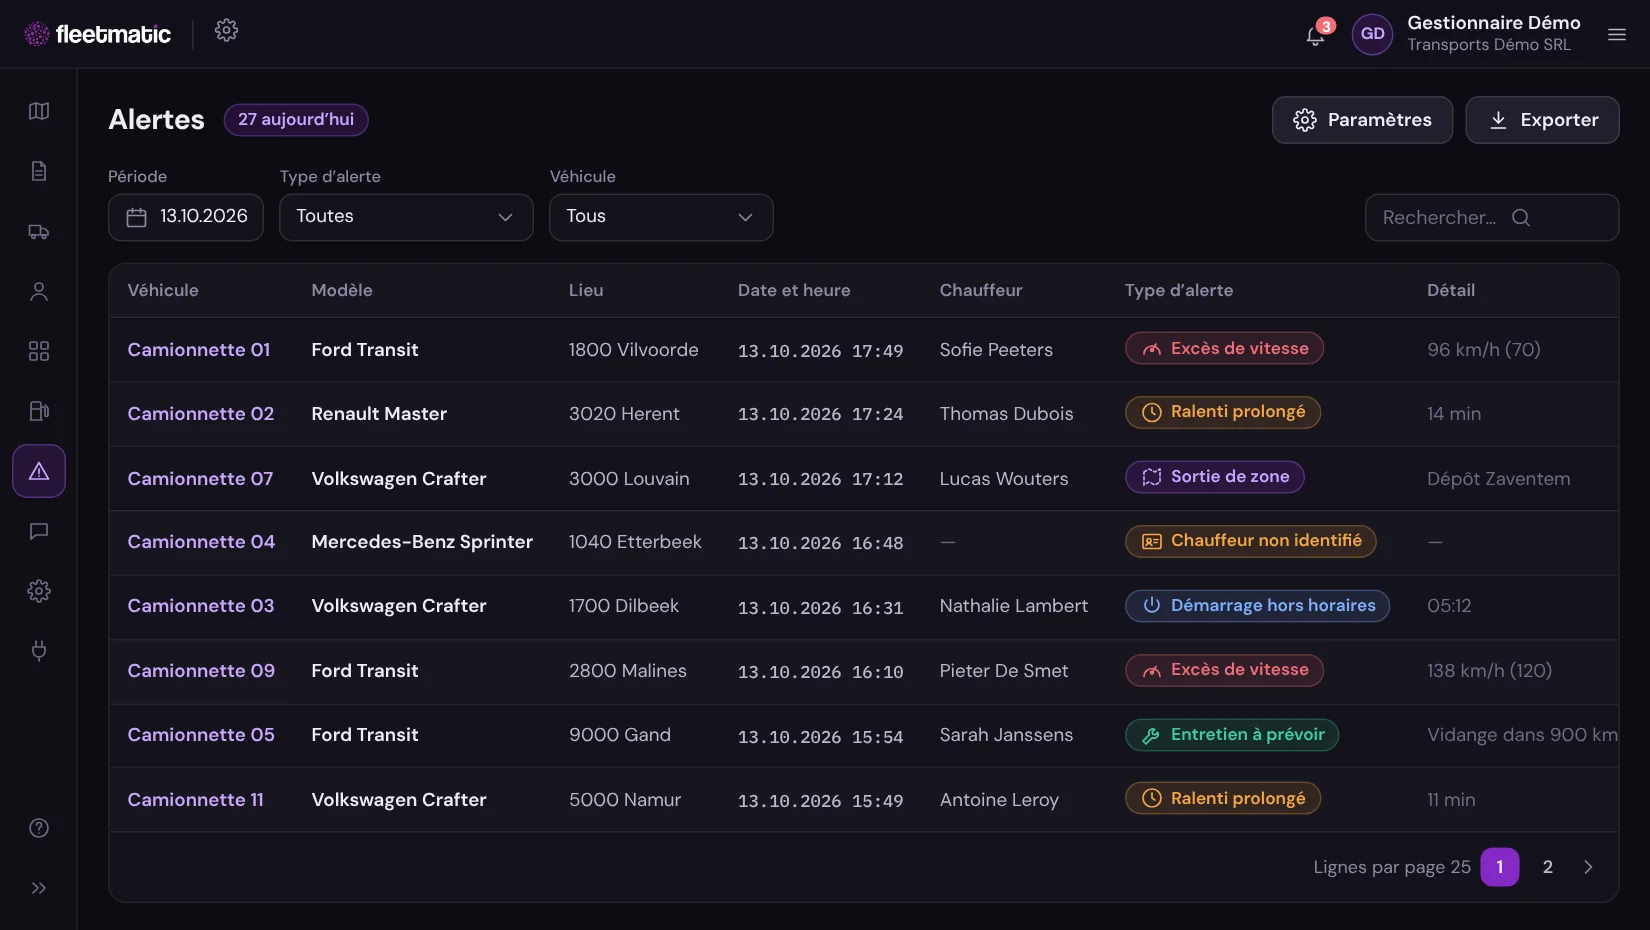Expand the sidebar with double chevron

point(39,888)
